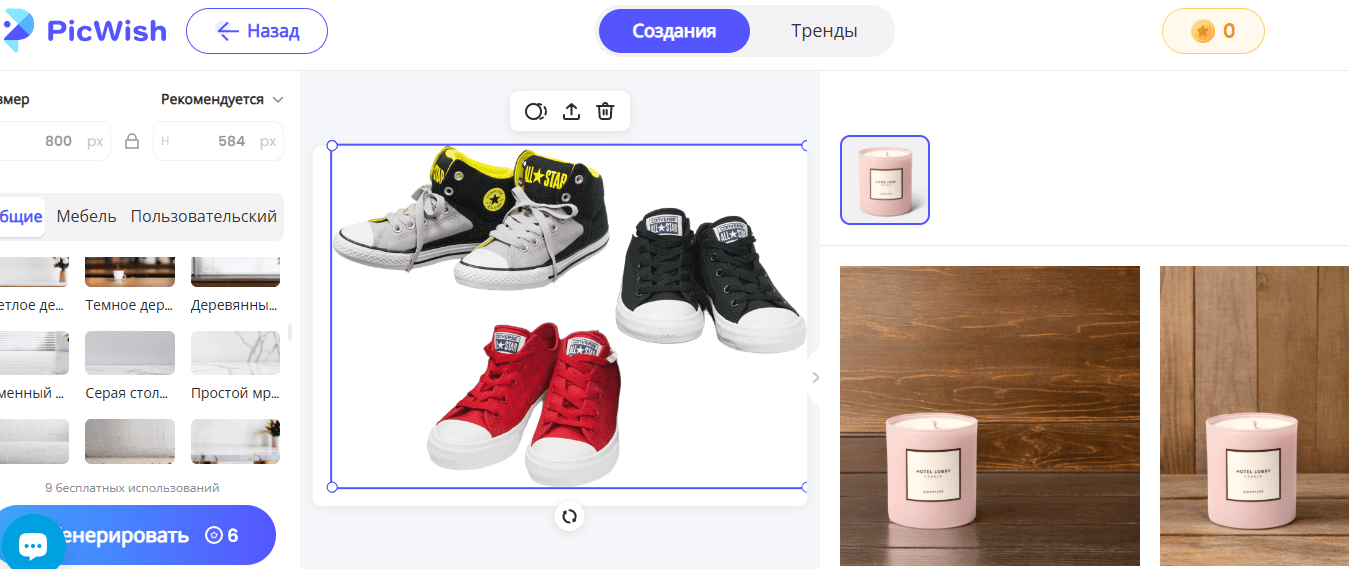Select the Создания tab
Screen dimensions: 1349x569
coord(674,31)
